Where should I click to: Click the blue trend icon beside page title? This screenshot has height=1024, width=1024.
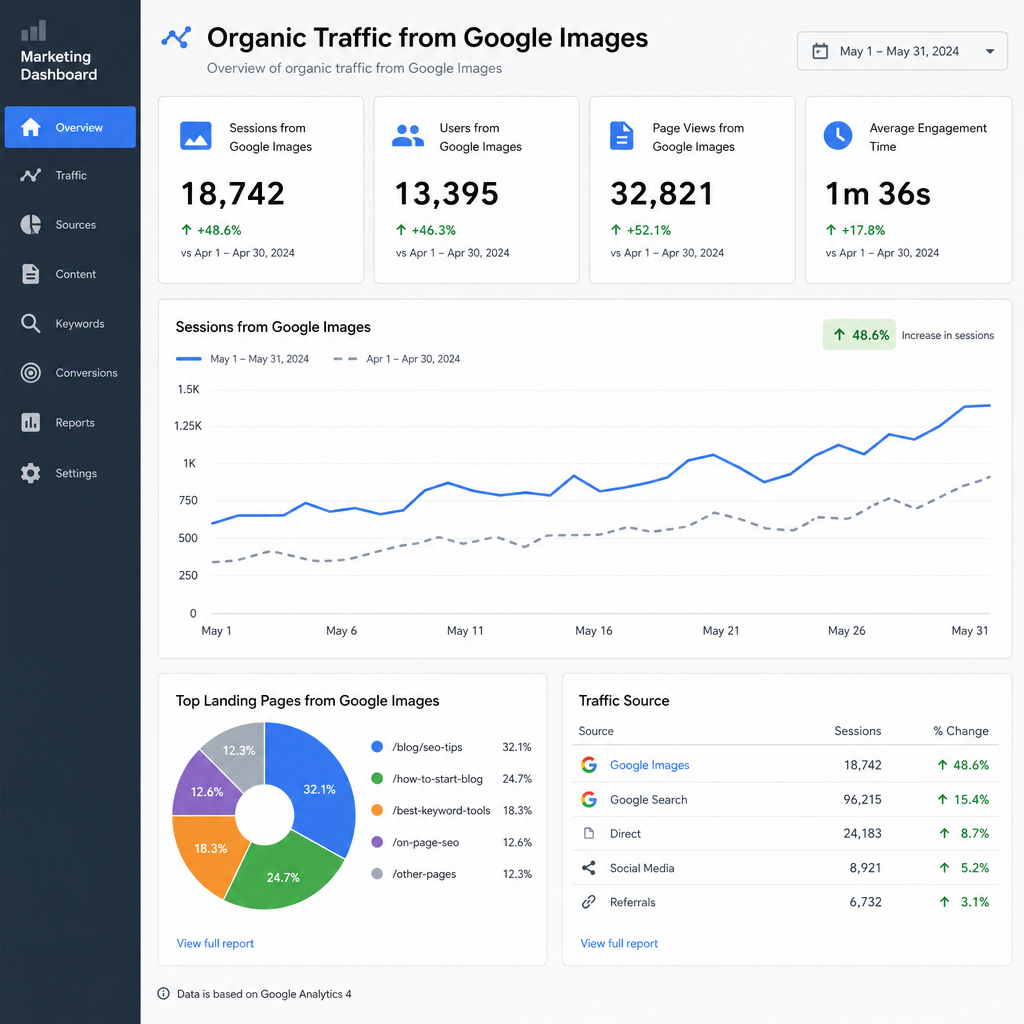176,38
